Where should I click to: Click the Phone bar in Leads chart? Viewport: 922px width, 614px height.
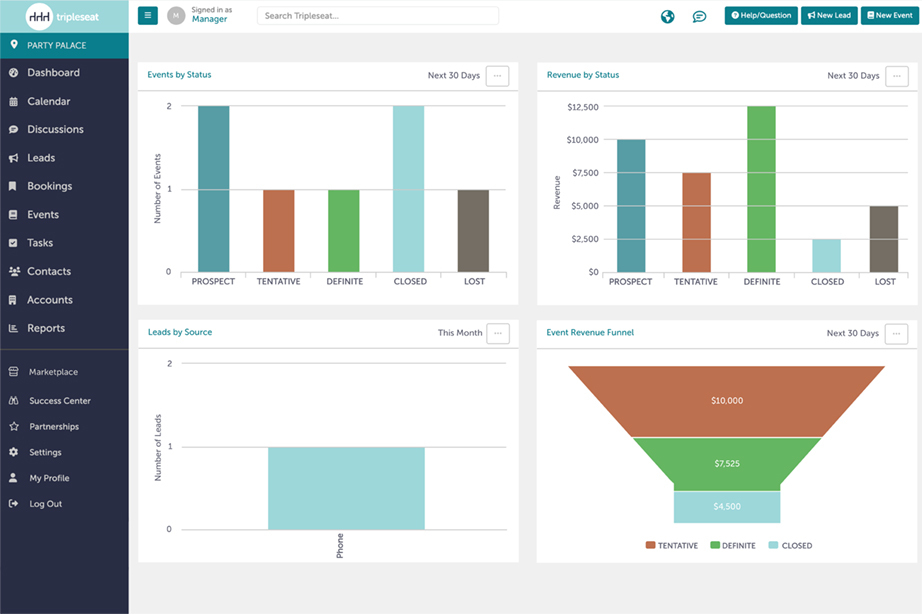tap(346, 488)
